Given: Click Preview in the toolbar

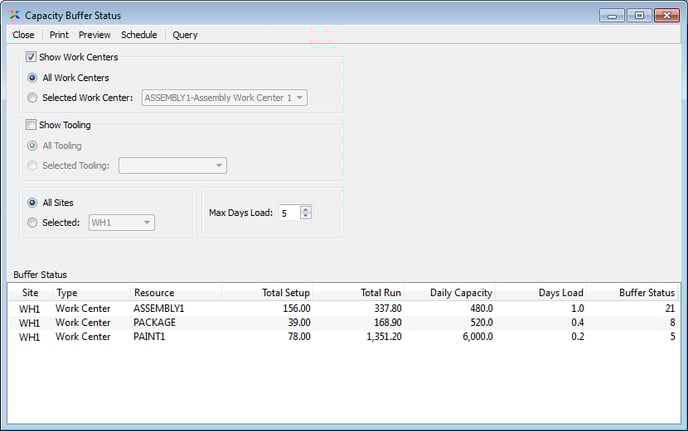Looking at the screenshot, I should point(95,35).
